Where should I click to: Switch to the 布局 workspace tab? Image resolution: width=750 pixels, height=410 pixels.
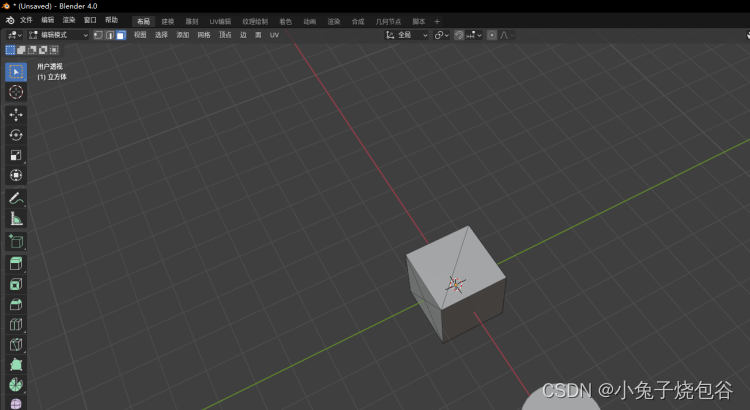pyautogui.click(x=143, y=22)
